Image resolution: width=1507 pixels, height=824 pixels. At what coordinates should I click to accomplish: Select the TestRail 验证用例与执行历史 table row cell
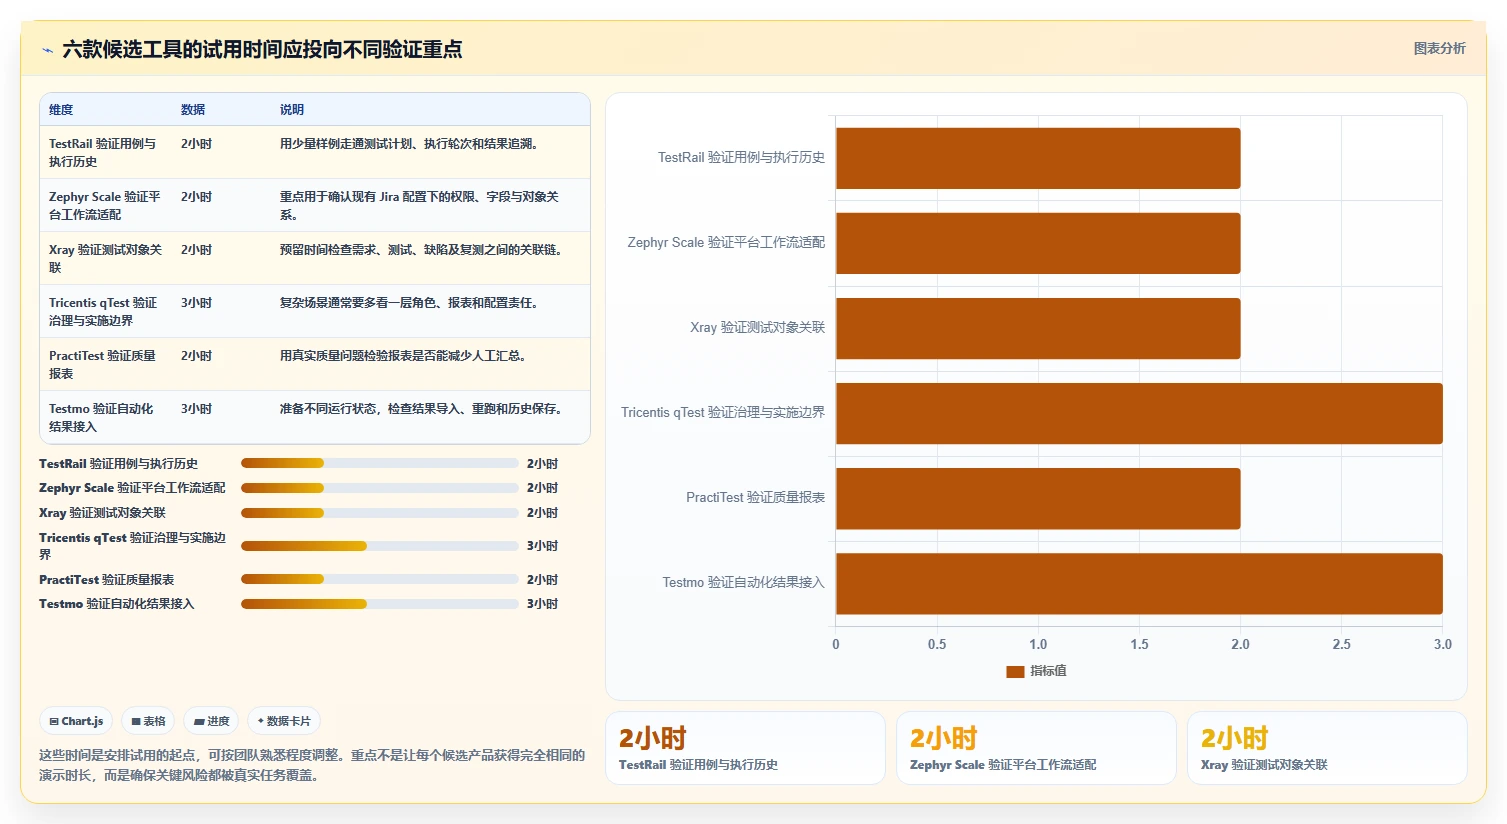coord(105,152)
